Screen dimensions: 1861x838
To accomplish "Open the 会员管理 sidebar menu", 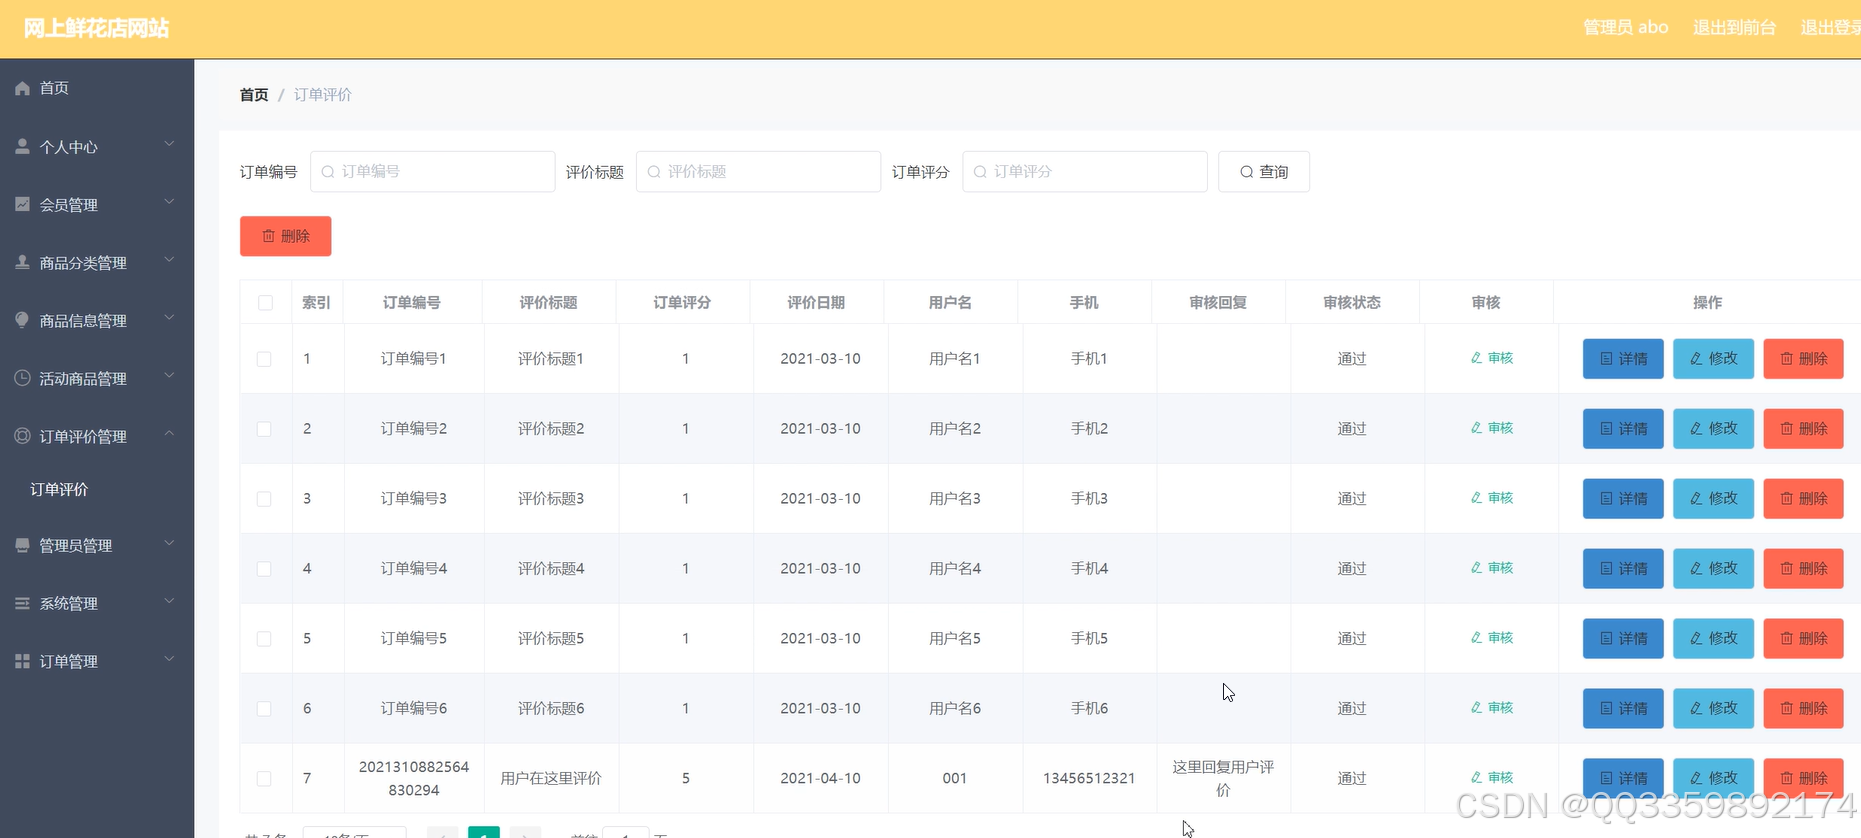I will click(x=97, y=204).
